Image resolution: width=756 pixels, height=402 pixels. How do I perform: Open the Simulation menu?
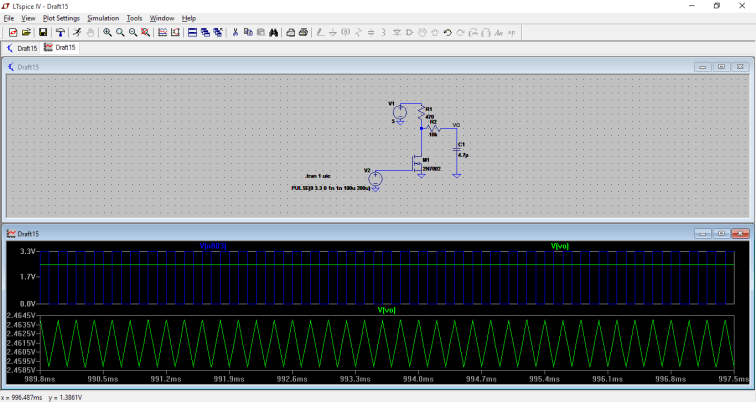coord(103,18)
